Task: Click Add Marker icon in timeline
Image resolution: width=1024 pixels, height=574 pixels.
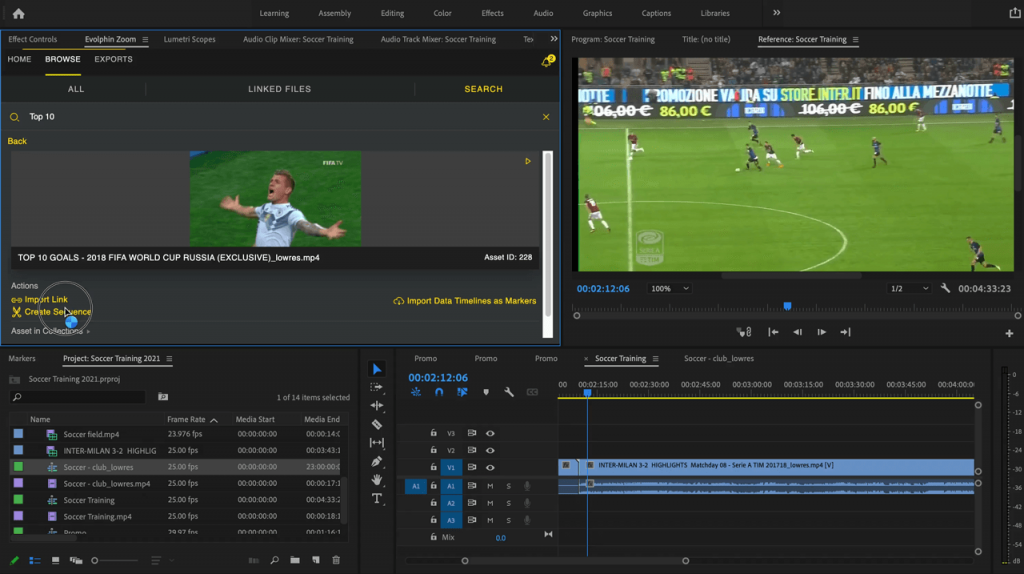Action: [486, 392]
